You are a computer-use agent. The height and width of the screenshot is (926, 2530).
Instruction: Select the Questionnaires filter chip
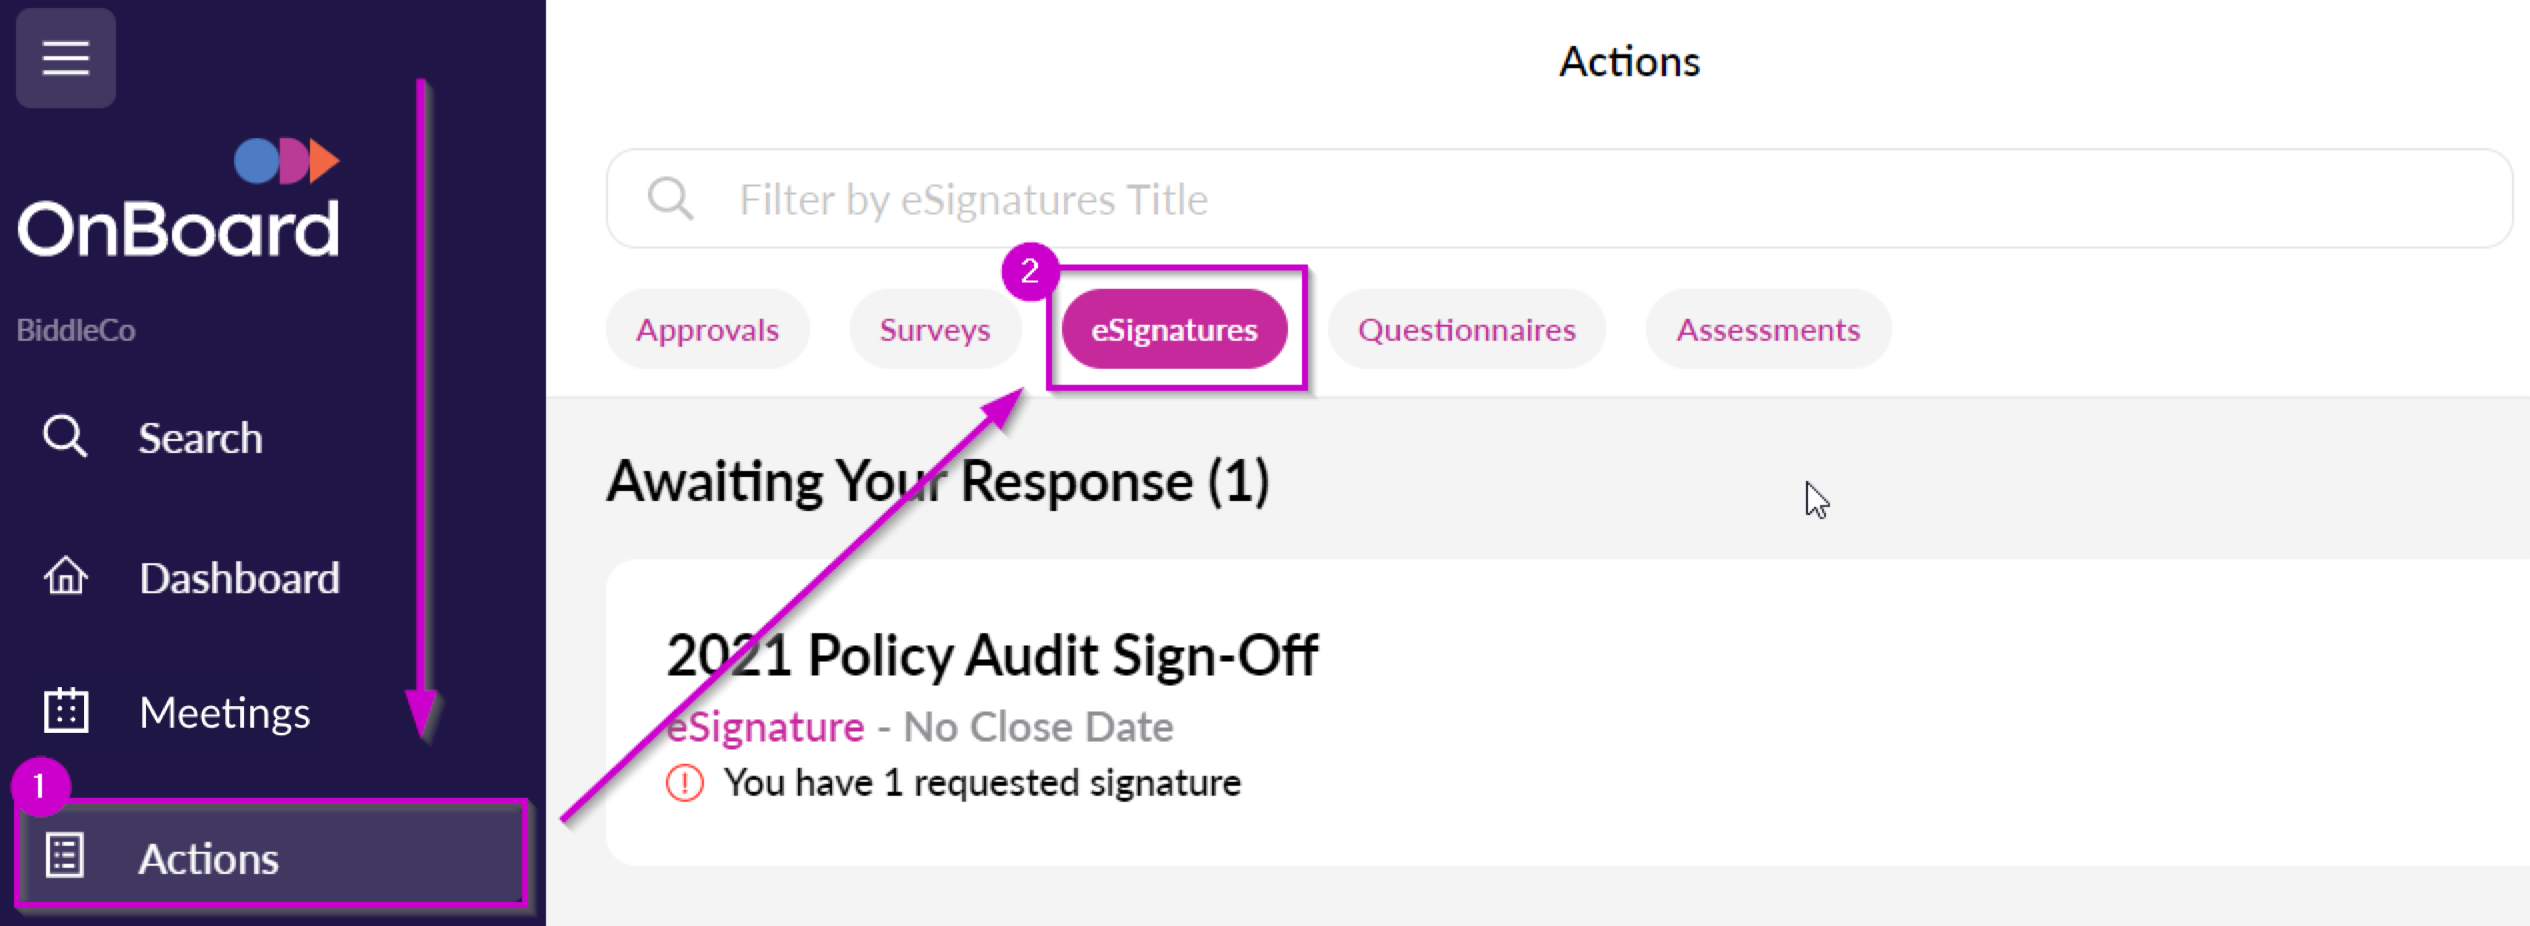click(1465, 329)
